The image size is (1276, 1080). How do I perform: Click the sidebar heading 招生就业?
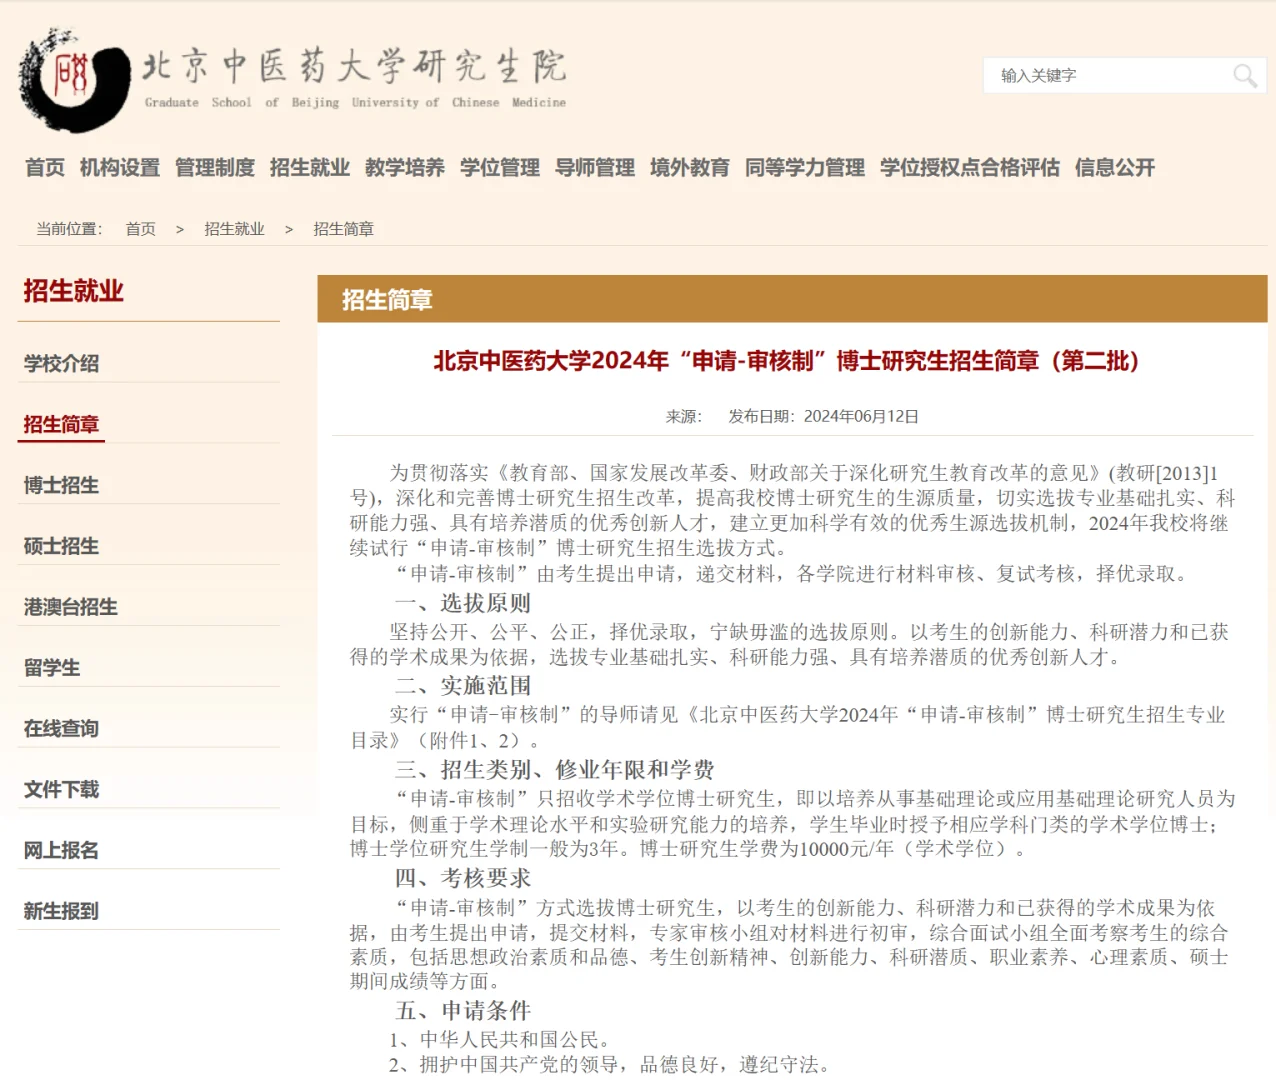(x=73, y=291)
